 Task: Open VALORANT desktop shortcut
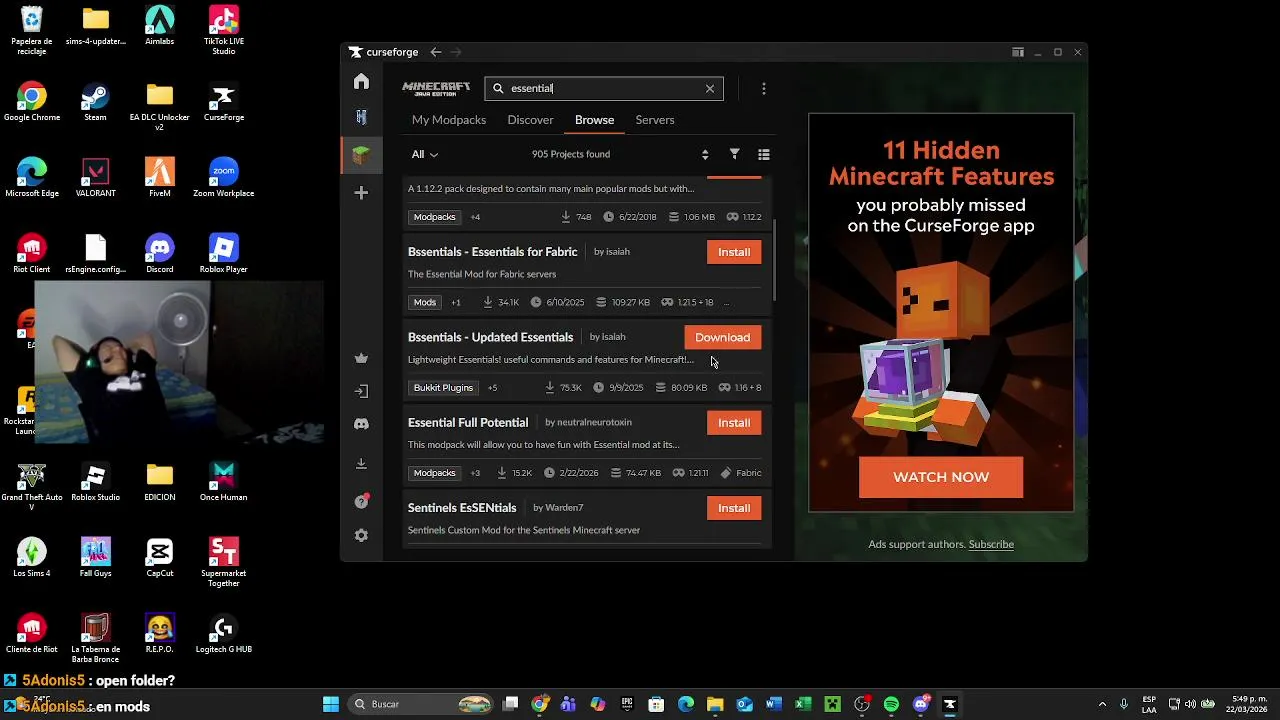(x=95, y=179)
